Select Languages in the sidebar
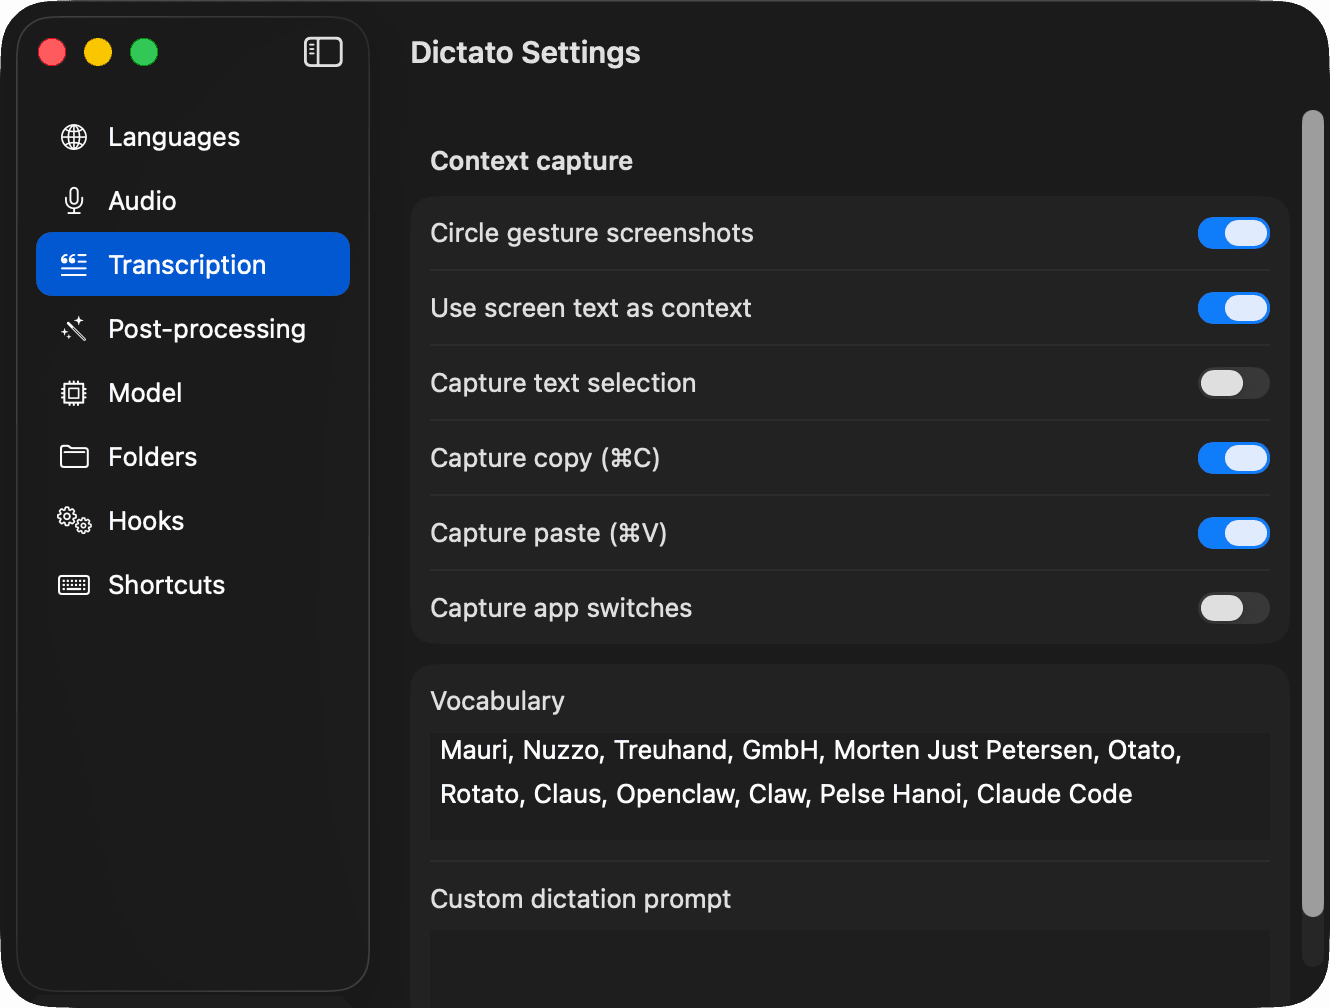1330x1008 pixels. 173,136
